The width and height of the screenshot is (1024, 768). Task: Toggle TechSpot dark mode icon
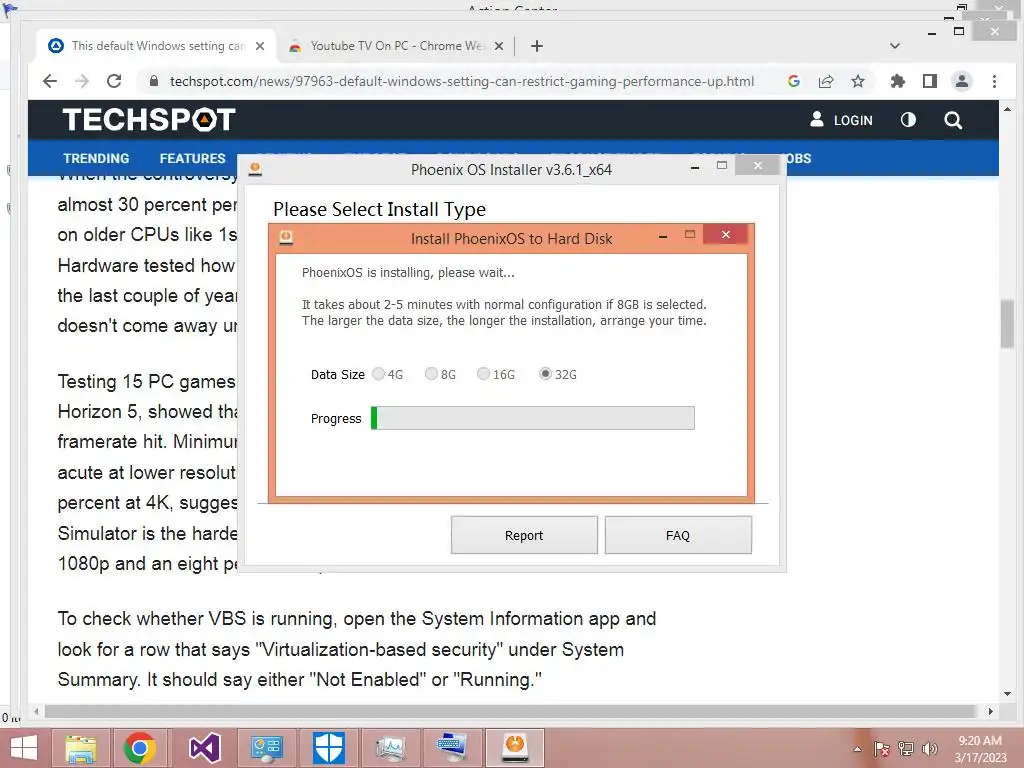tap(908, 120)
